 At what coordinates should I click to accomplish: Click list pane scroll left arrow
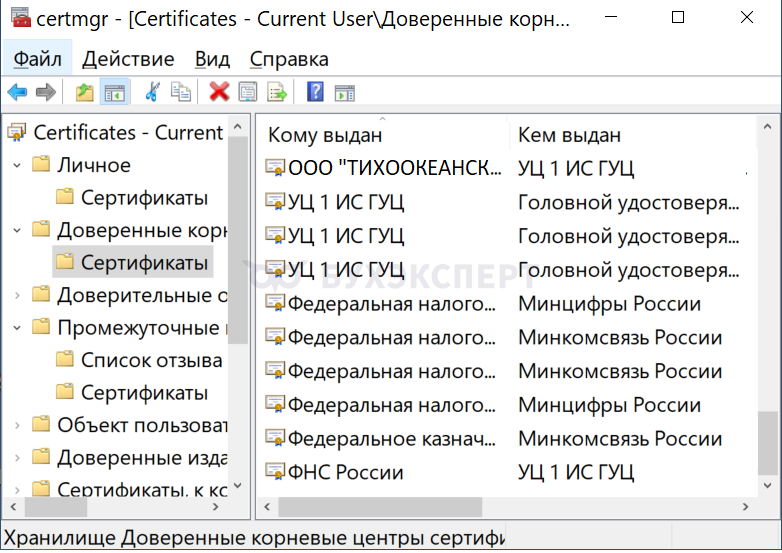click(267, 507)
